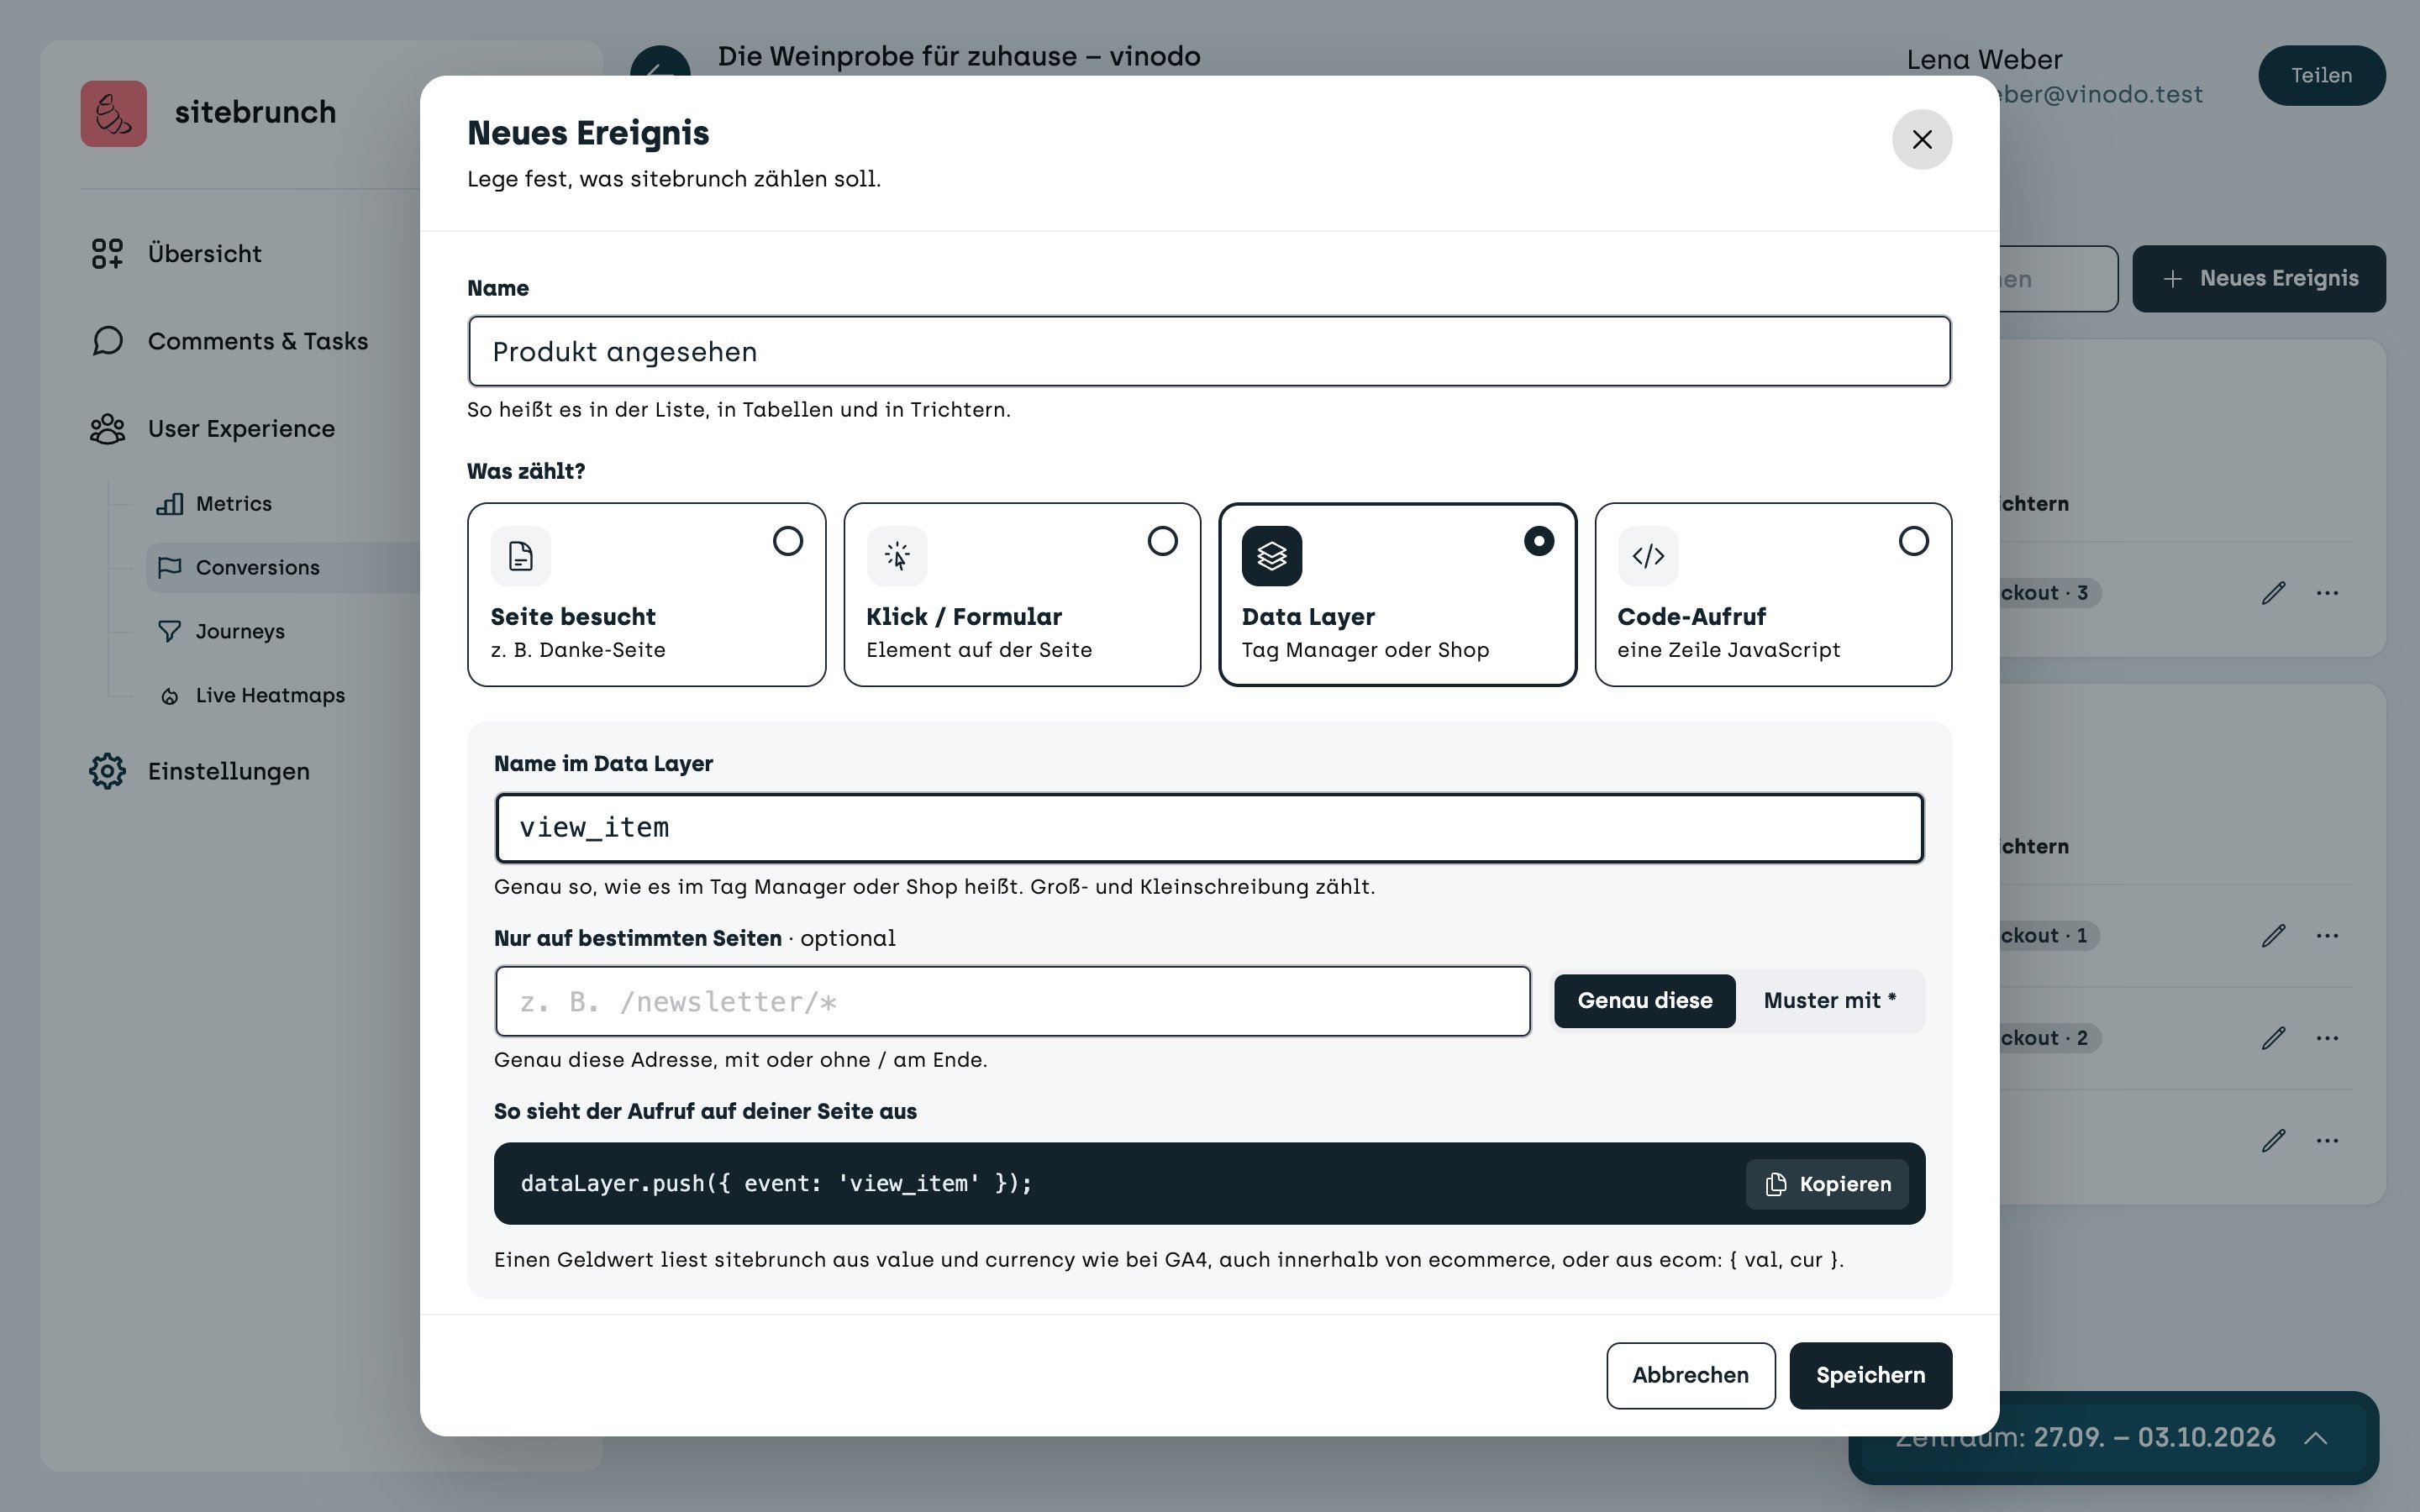The height and width of the screenshot is (1512, 2420).
Task: Click the Einstellungen gear icon
Action: coord(107,771)
